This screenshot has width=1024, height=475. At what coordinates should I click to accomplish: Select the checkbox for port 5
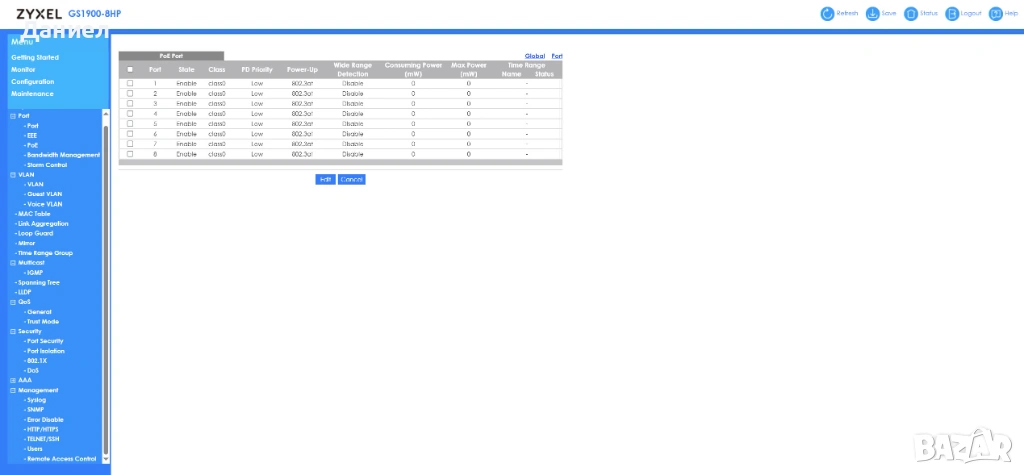click(x=130, y=124)
